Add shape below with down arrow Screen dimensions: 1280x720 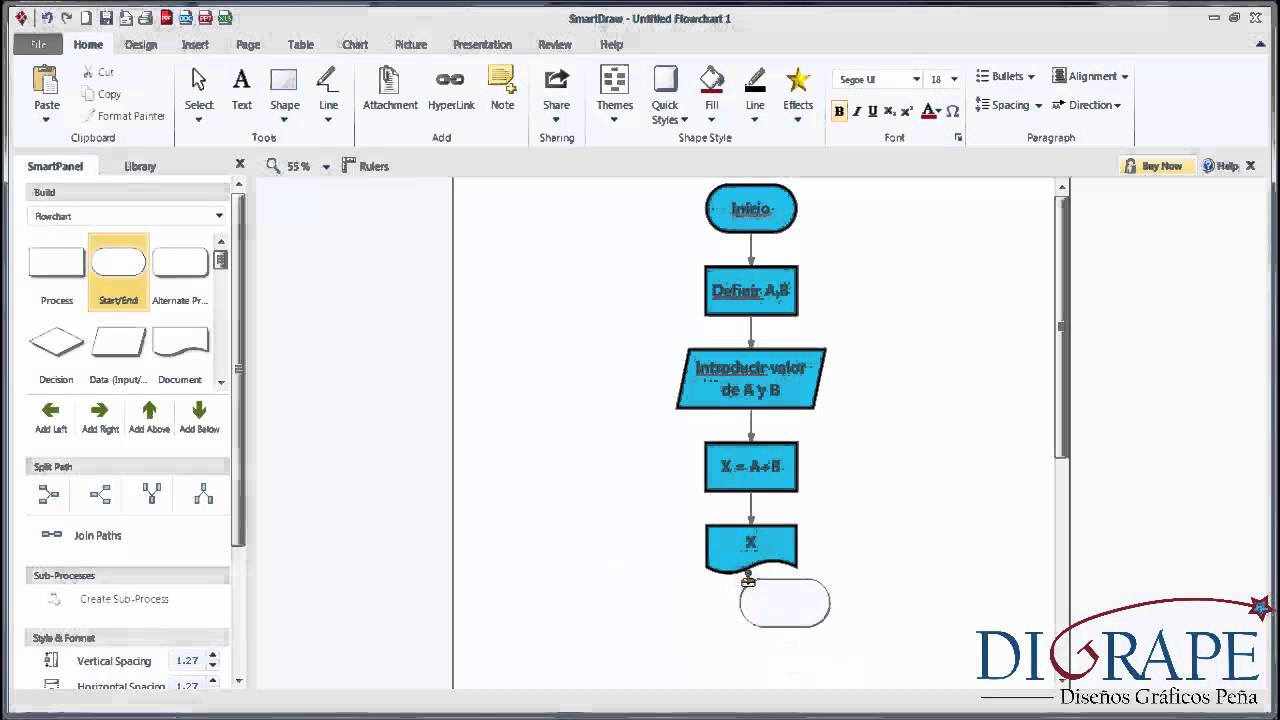click(199, 417)
